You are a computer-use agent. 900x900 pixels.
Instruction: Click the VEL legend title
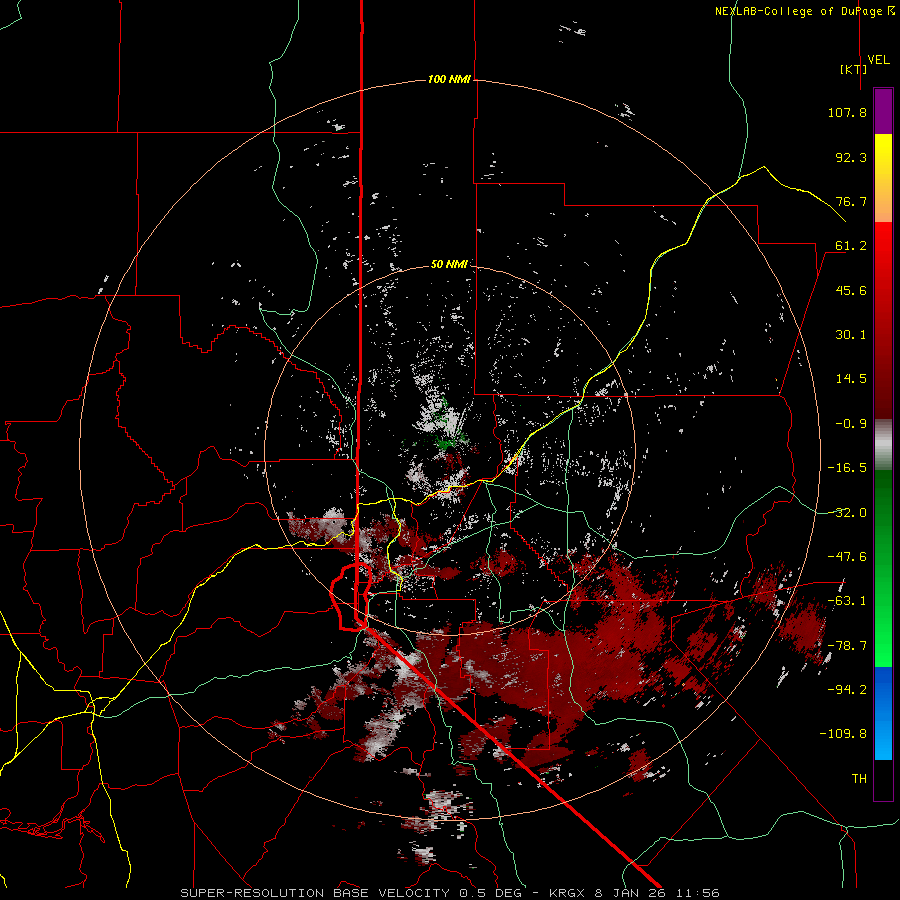point(878,59)
